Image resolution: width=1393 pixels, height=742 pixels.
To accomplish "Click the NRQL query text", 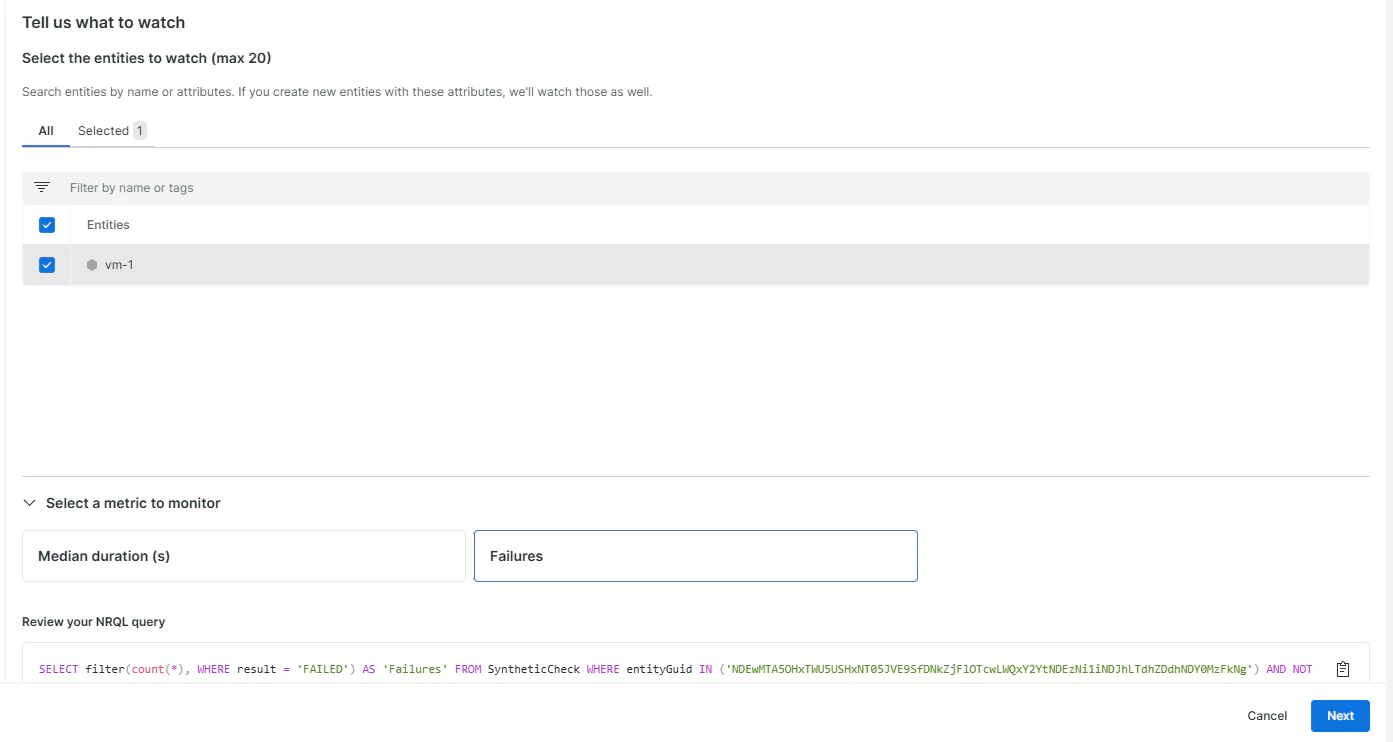I will tap(675, 669).
